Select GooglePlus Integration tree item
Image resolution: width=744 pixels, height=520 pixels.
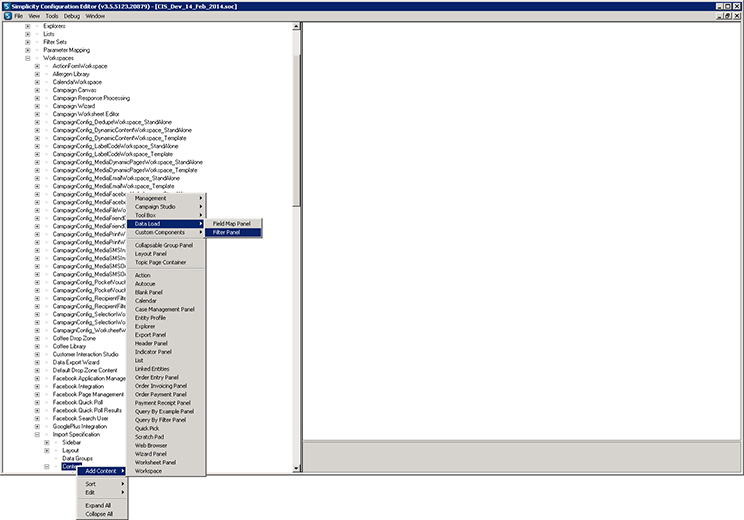pos(80,427)
